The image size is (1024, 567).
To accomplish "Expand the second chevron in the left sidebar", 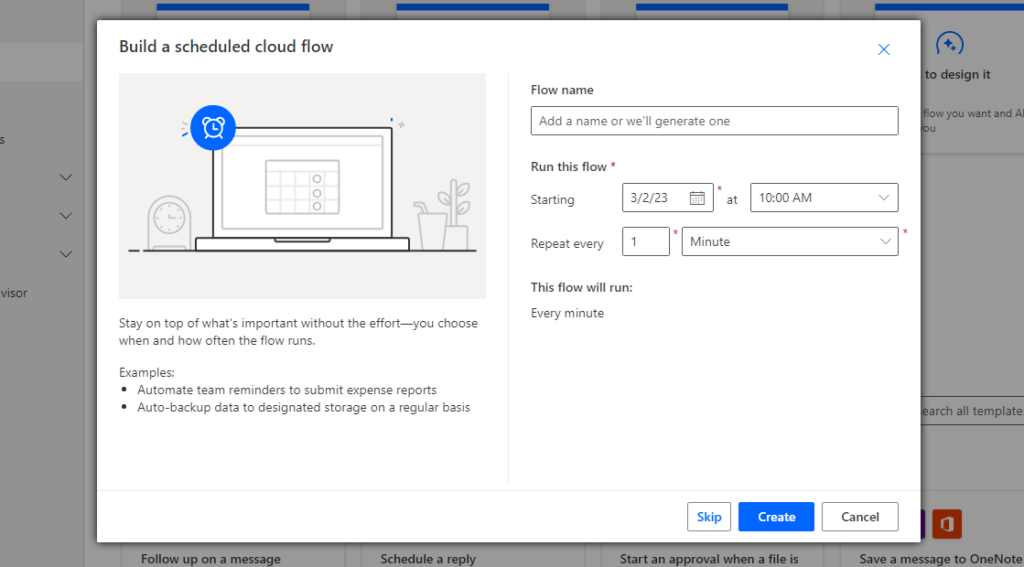I will click(x=66, y=216).
